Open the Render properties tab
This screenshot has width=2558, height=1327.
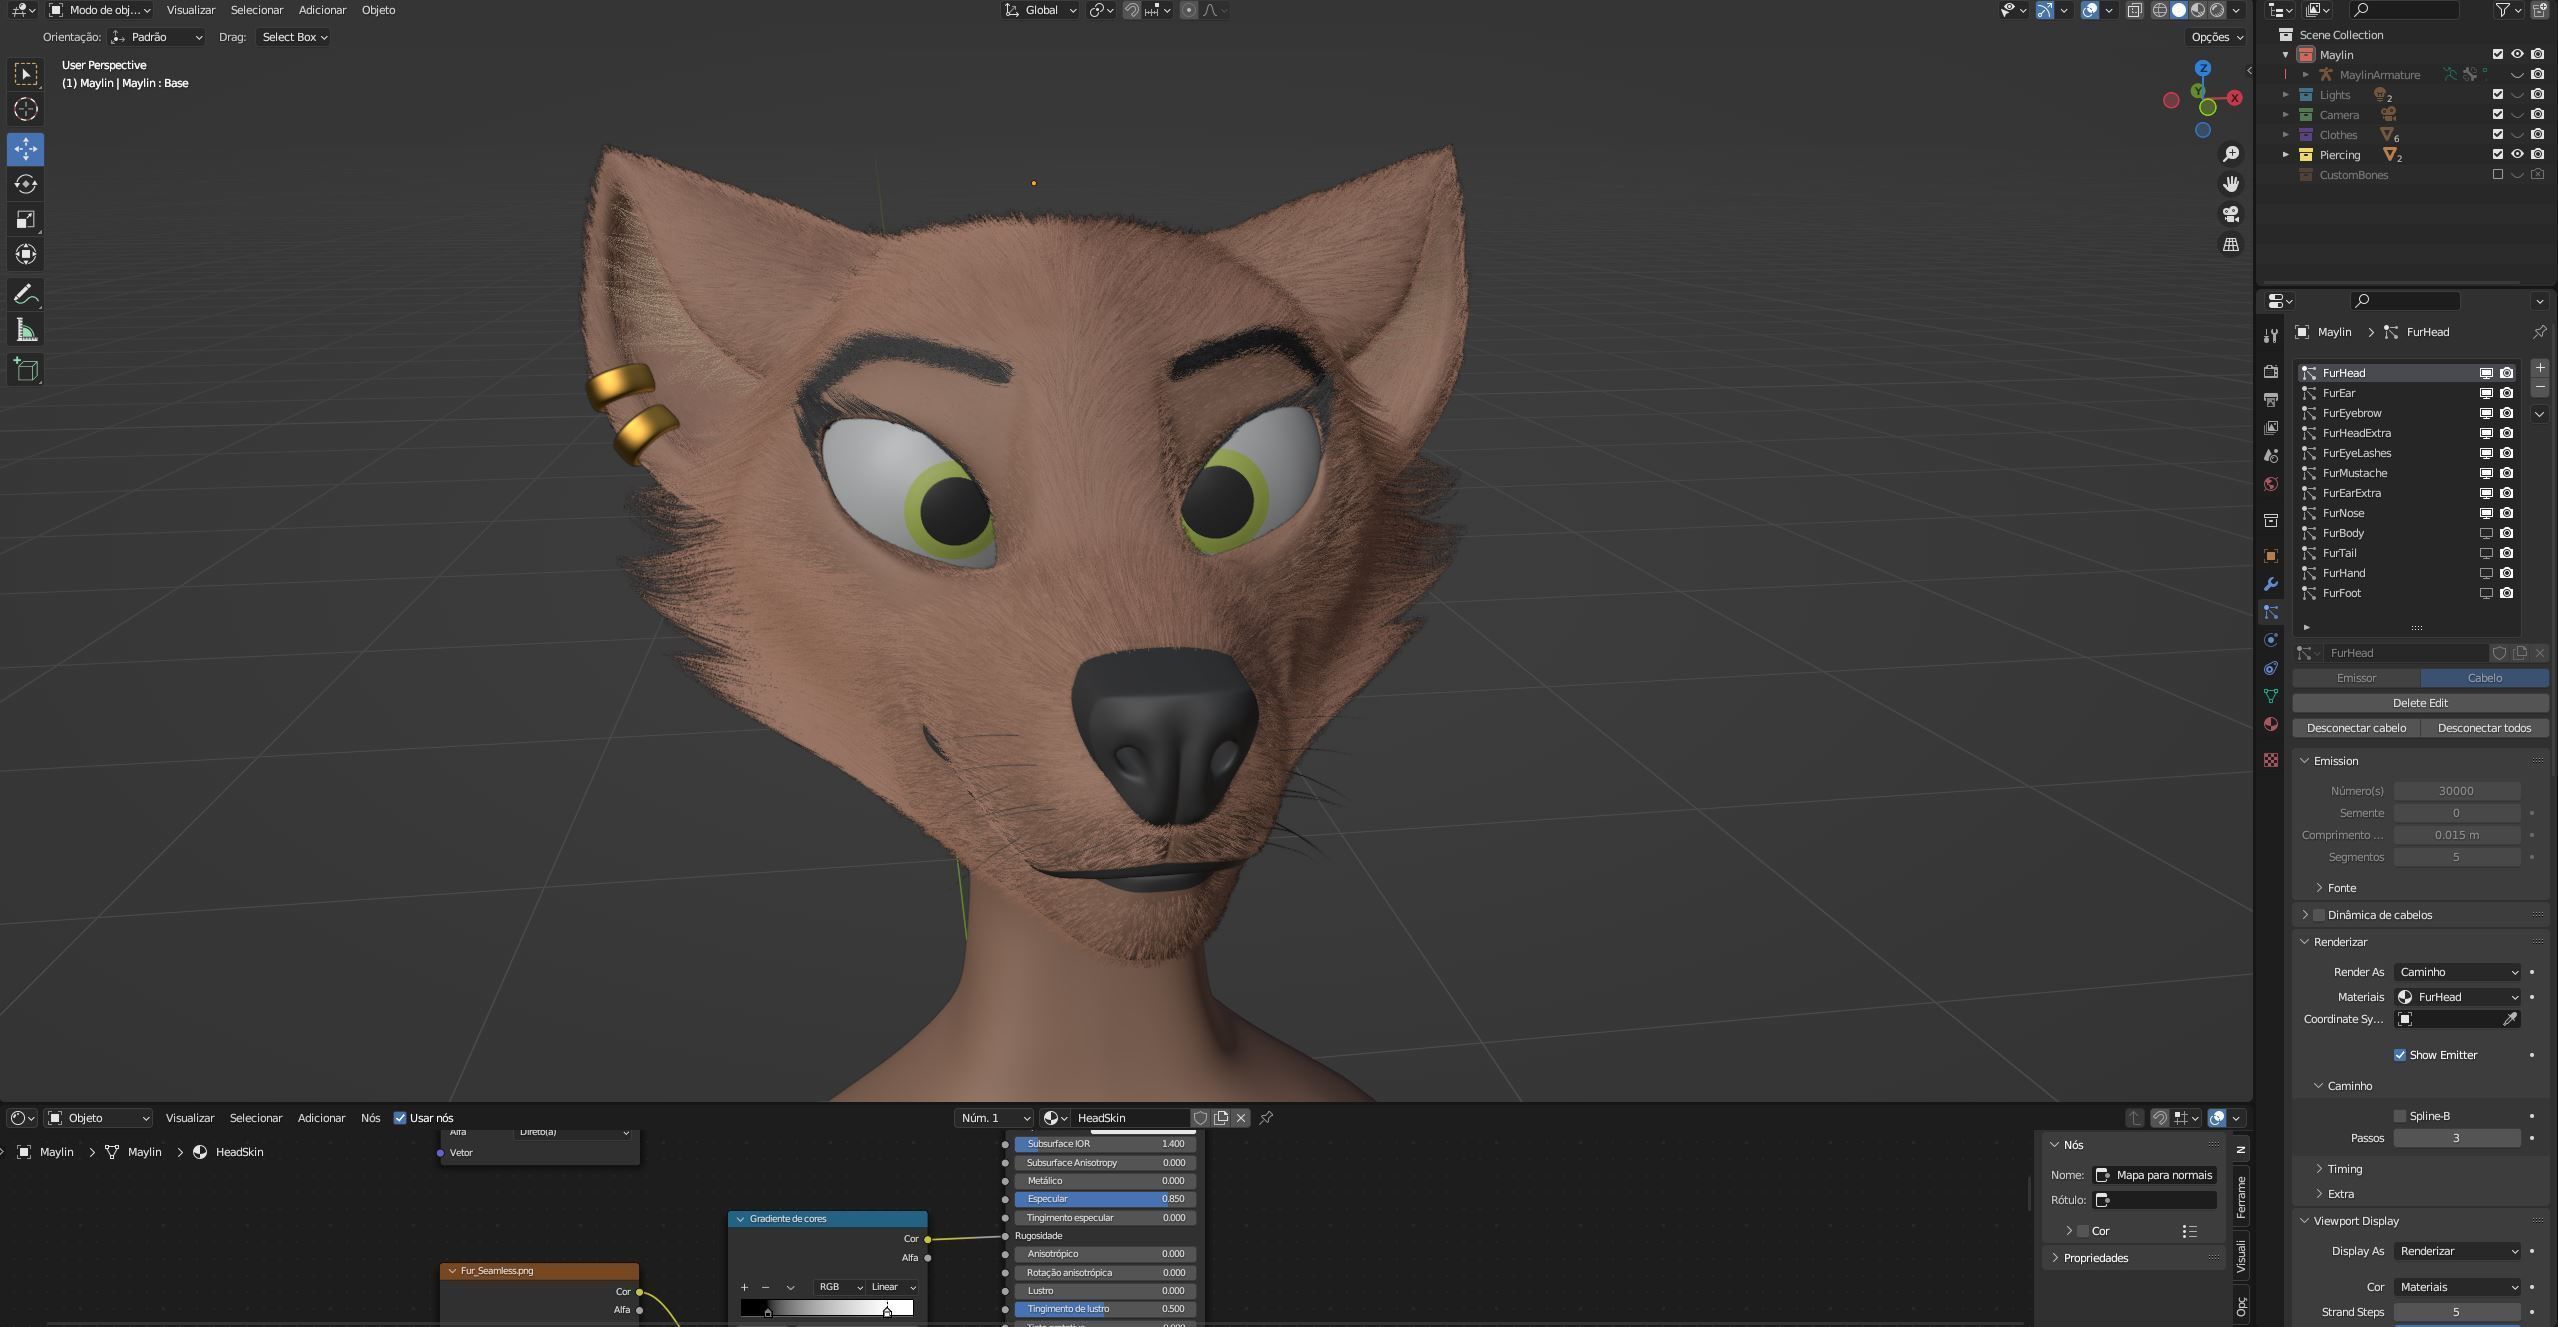click(x=2271, y=371)
